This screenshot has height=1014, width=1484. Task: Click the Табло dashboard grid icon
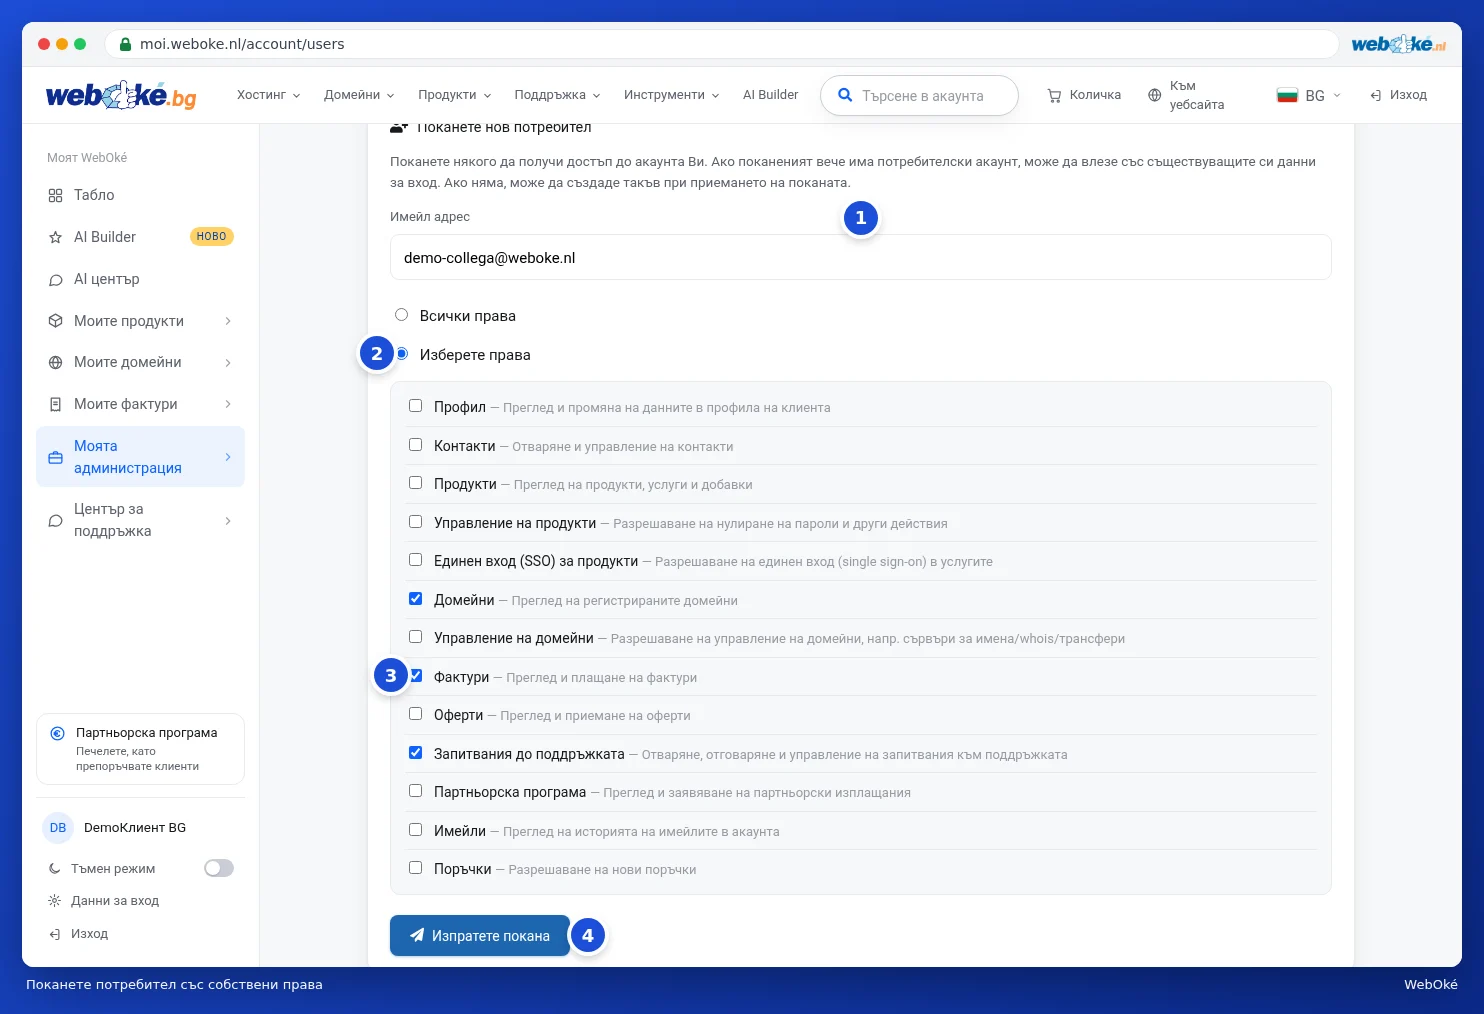(55, 196)
